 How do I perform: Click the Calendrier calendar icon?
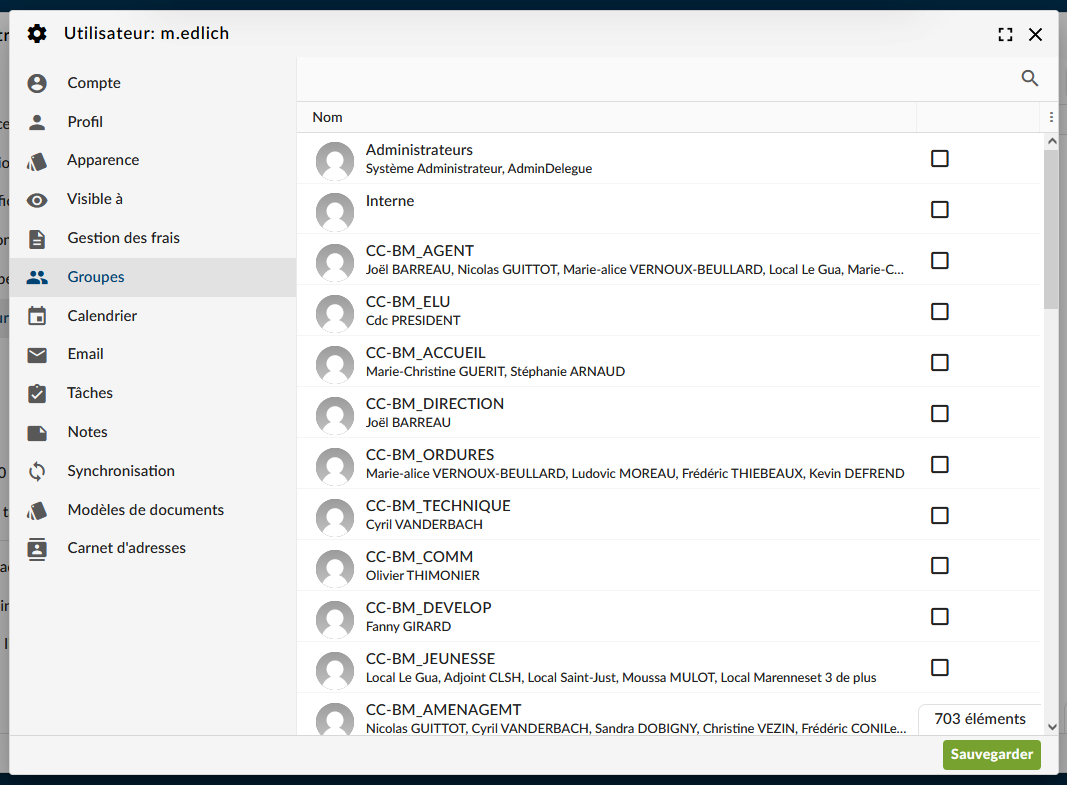click(37, 315)
